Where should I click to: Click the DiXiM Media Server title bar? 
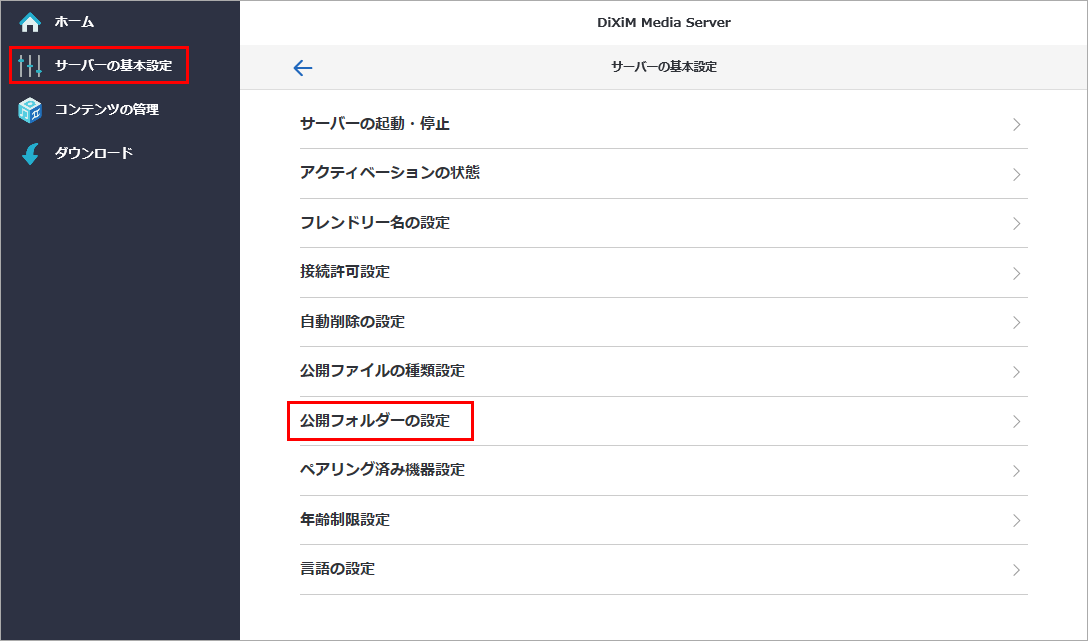click(x=663, y=21)
